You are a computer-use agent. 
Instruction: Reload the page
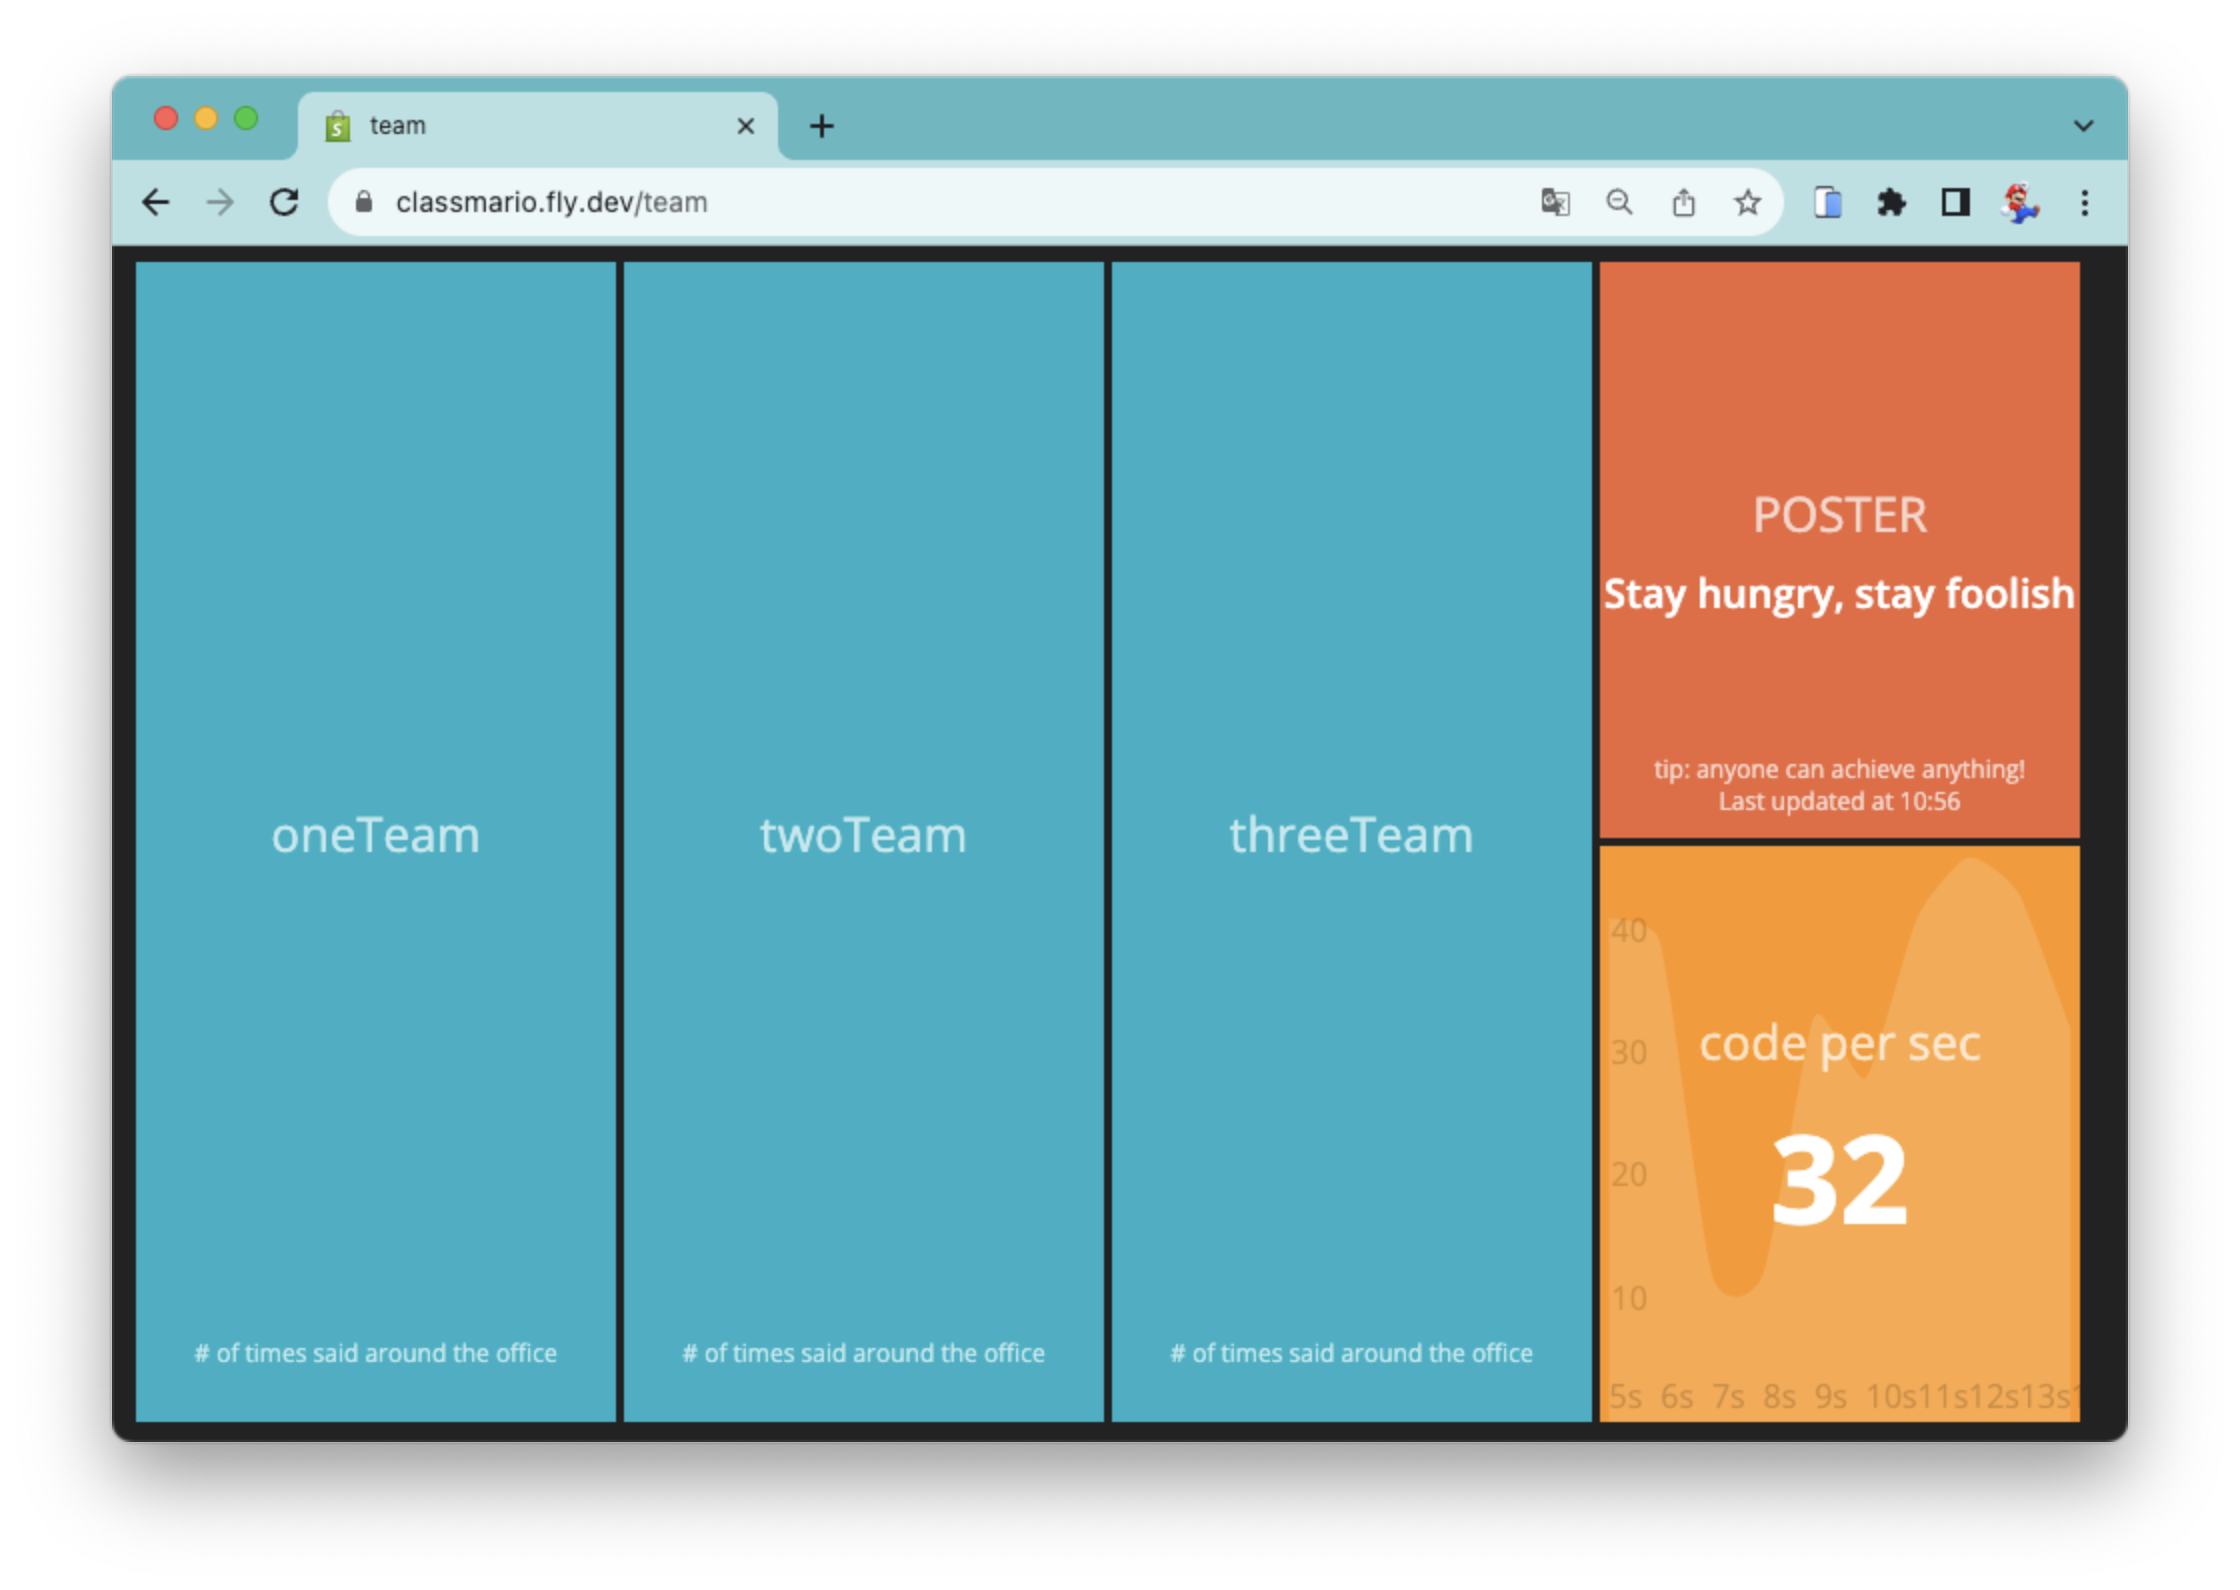pyautogui.click(x=285, y=201)
